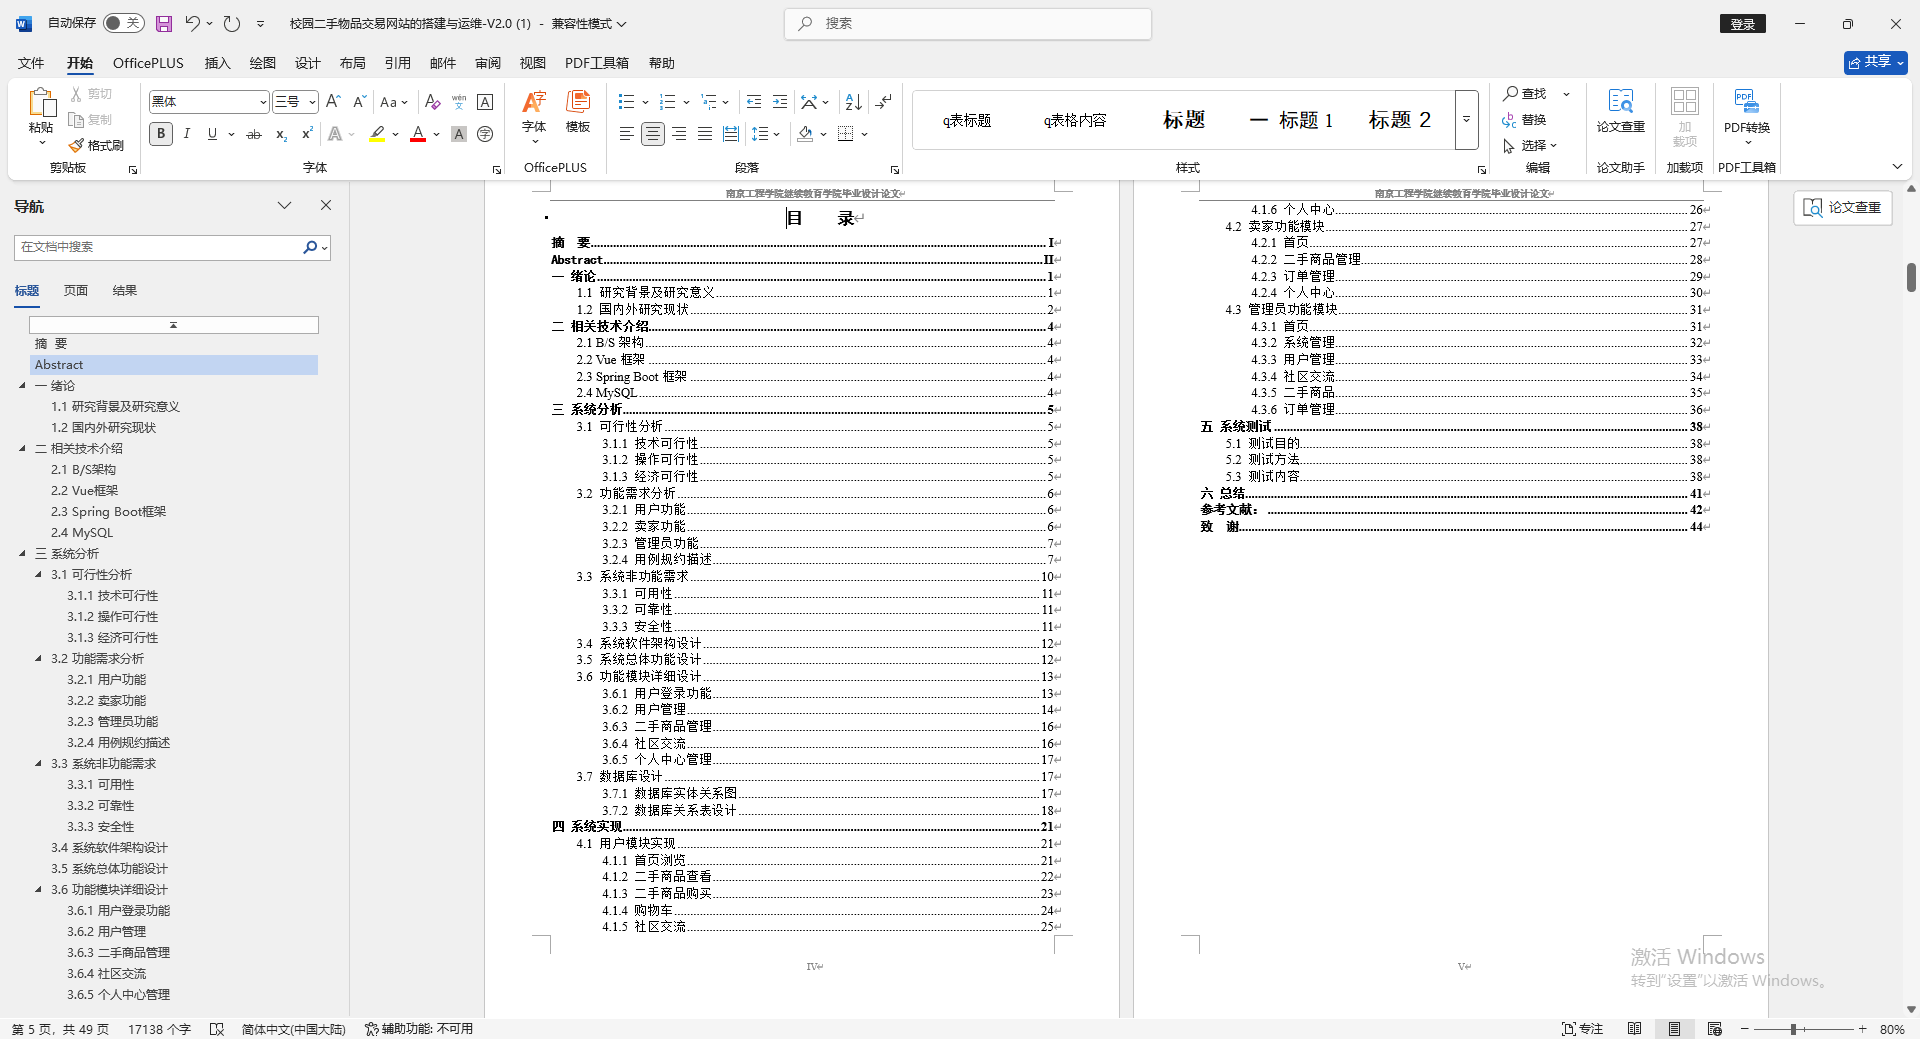Click the 加载项 add-ins icon

[1684, 117]
